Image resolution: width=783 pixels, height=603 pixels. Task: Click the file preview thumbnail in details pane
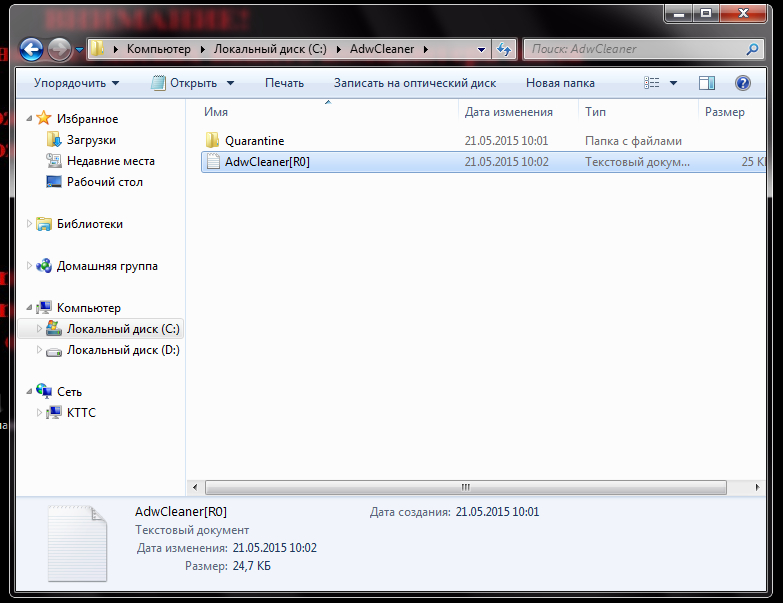77,544
